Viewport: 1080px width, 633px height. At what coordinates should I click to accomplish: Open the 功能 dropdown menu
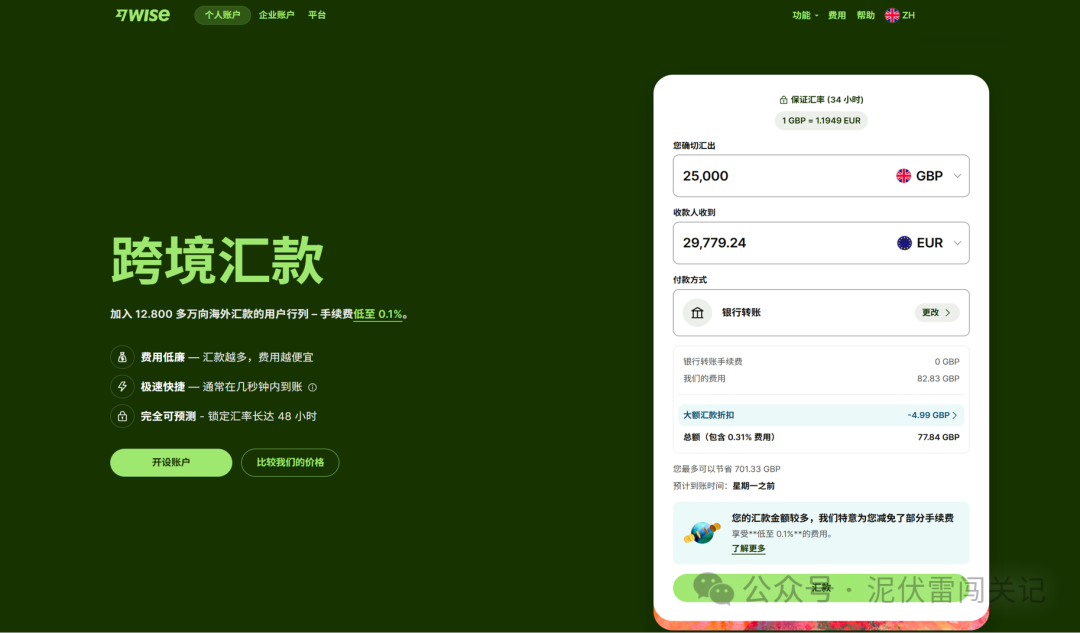click(x=805, y=14)
